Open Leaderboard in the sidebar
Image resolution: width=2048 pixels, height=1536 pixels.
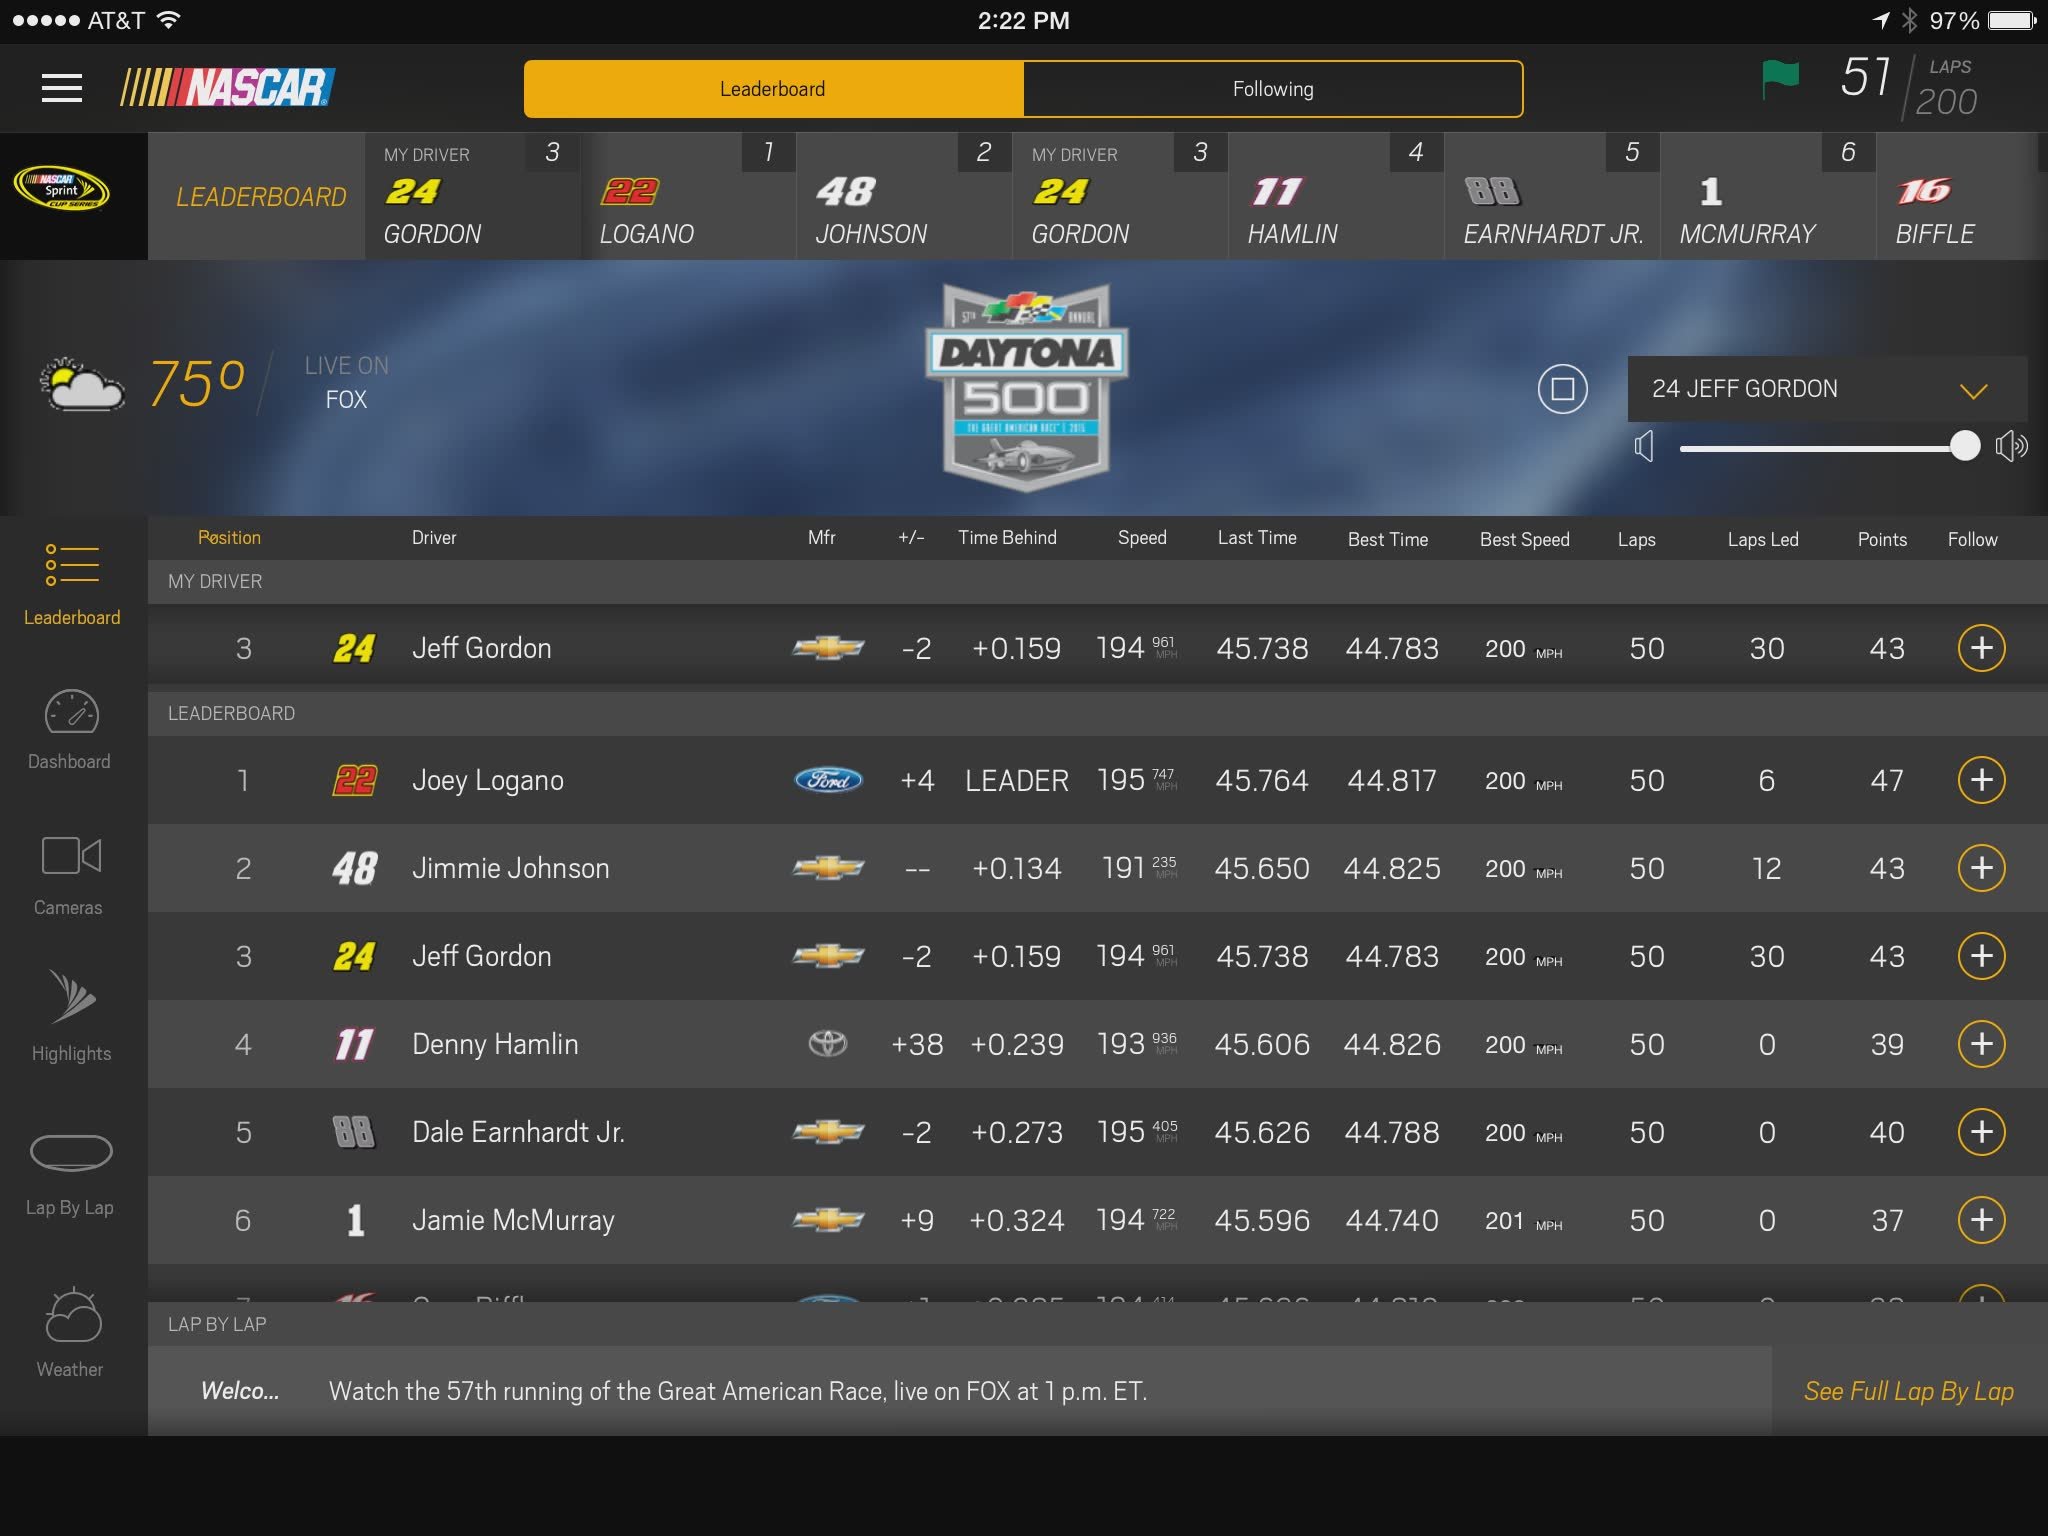click(x=72, y=585)
